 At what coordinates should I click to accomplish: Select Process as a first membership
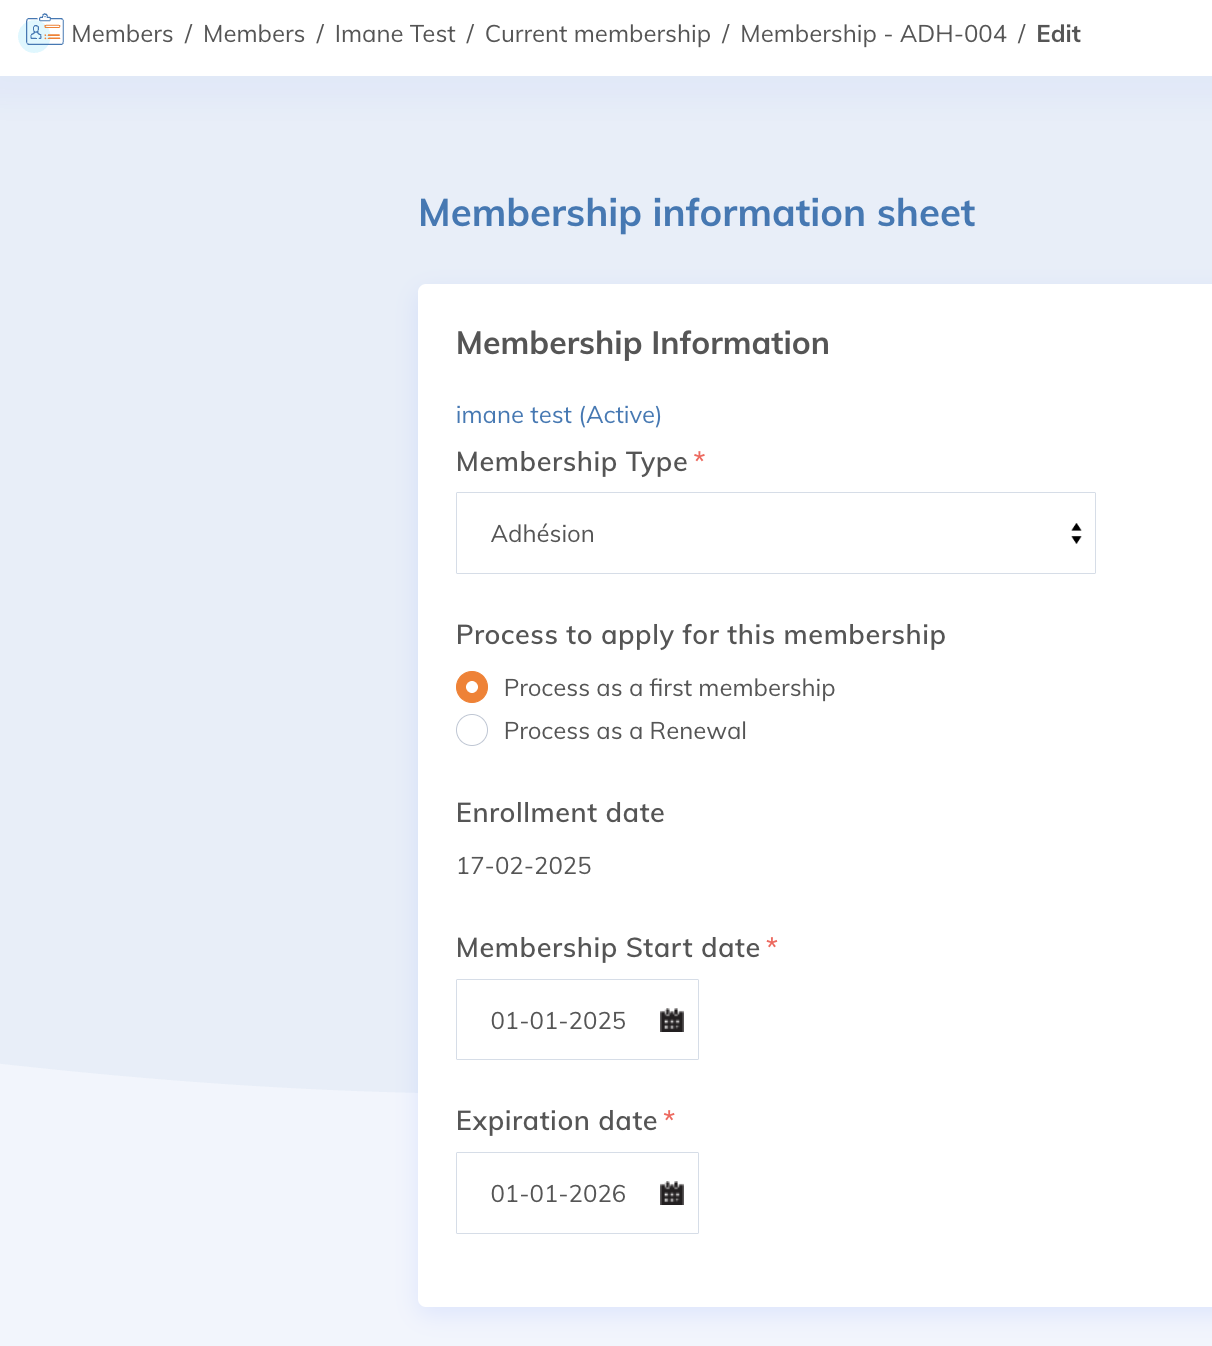pyautogui.click(x=472, y=687)
